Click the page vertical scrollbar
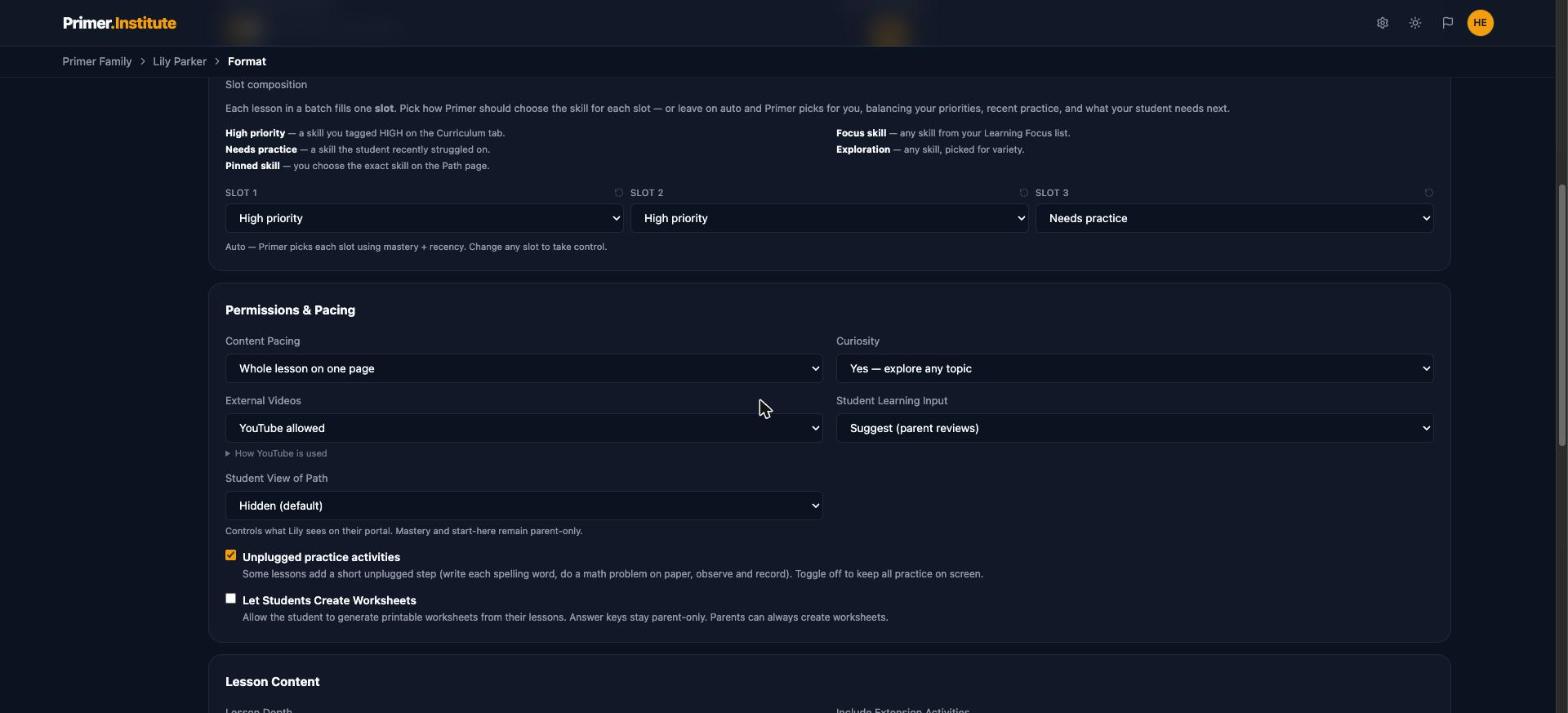 [1562, 315]
